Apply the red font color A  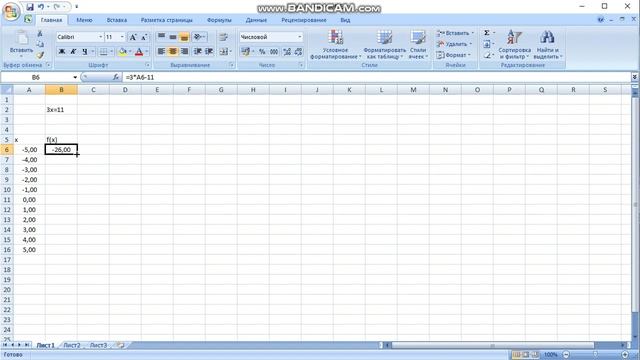139,51
